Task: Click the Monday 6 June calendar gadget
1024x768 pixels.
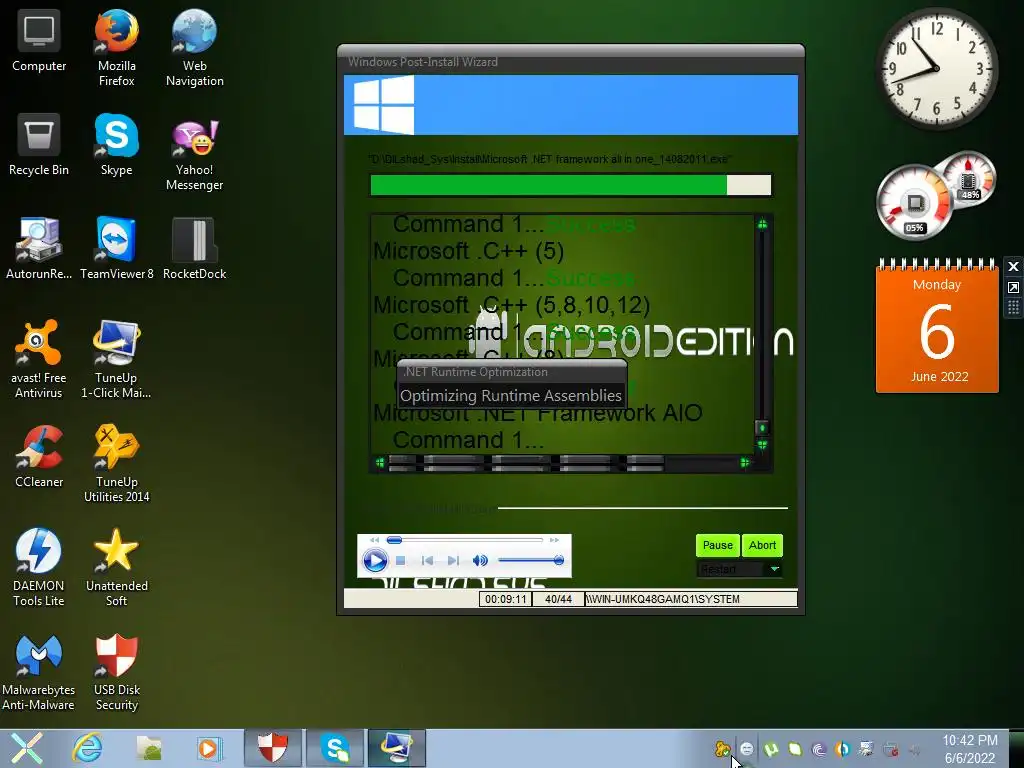Action: tap(937, 327)
